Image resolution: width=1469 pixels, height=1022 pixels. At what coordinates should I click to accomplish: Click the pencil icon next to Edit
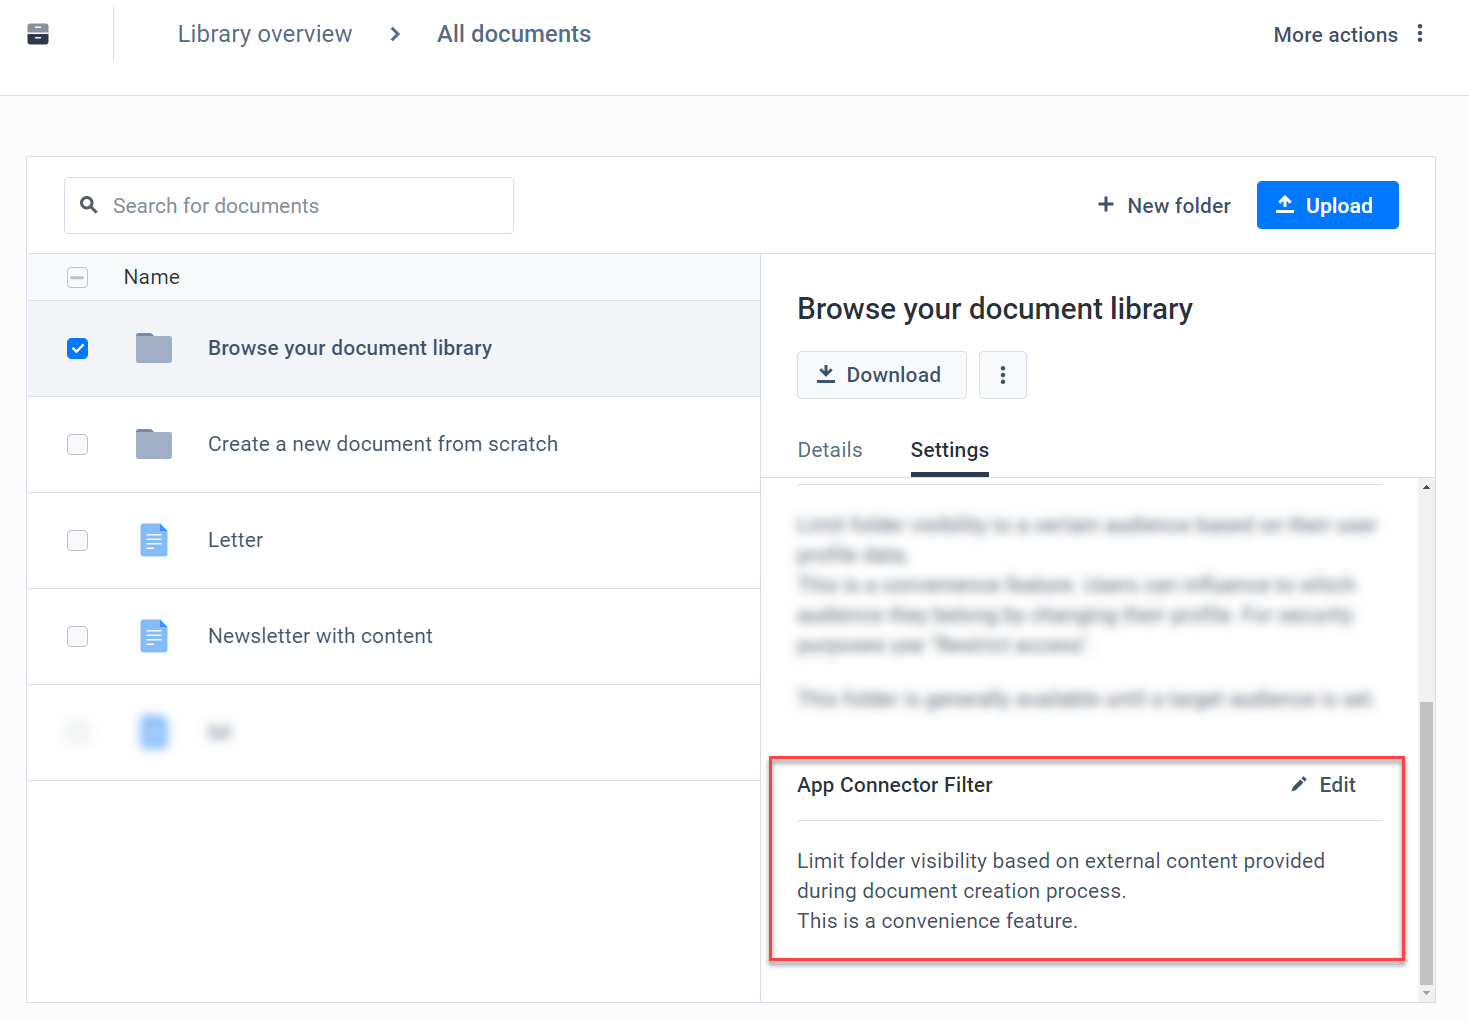(x=1298, y=784)
